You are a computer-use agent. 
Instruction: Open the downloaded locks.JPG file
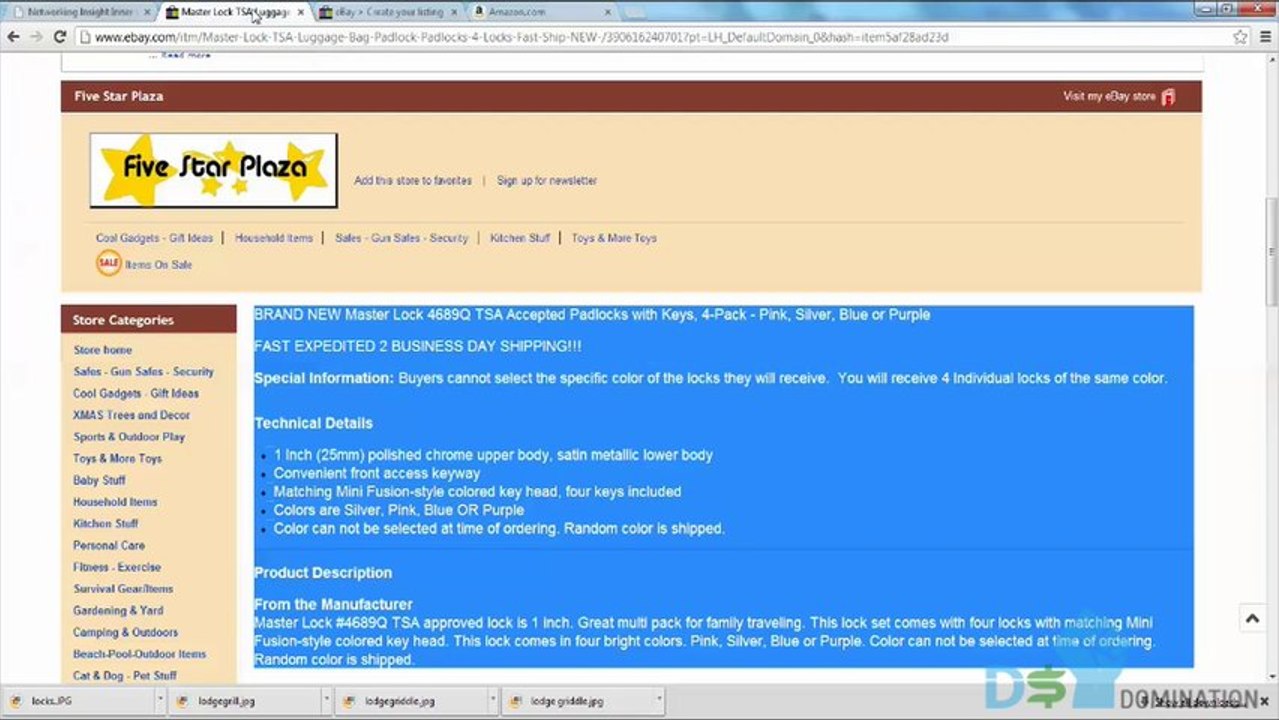[78, 701]
